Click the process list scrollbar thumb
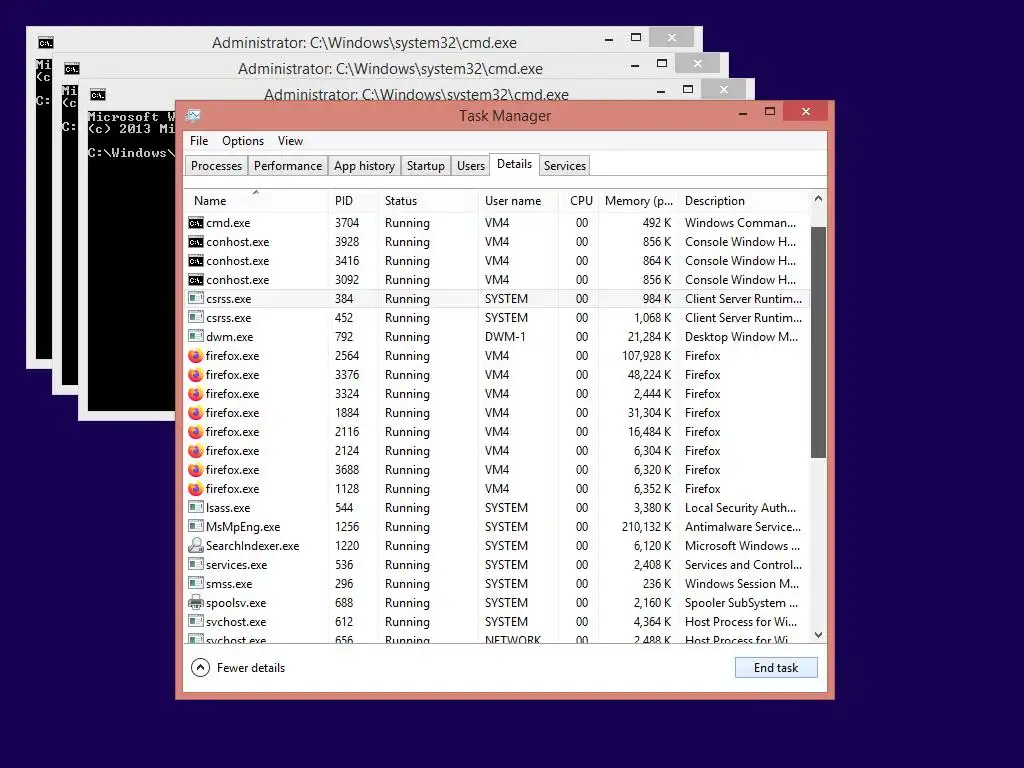Image resolution: width=1024 pixels, height=768 pixels. (x=818, y=342)
